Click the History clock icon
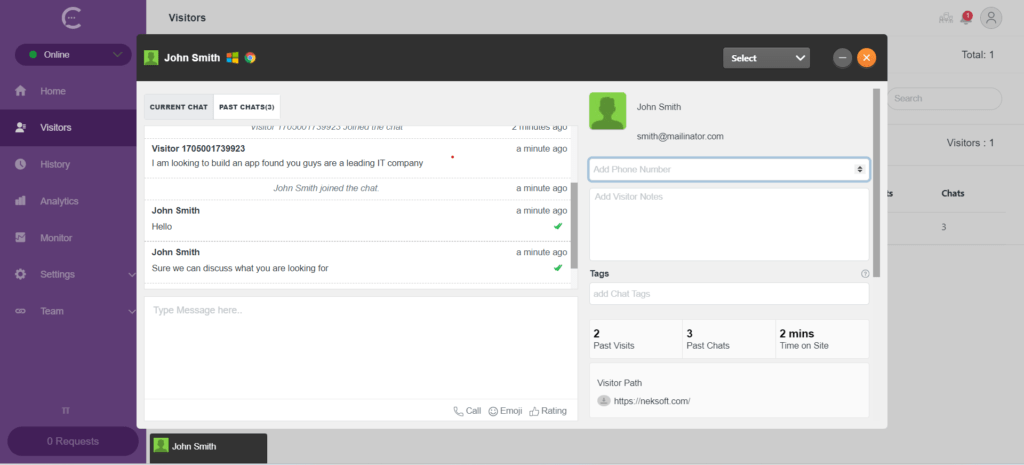This screenshot has height=465, width=1024. [x=20, y=165]
